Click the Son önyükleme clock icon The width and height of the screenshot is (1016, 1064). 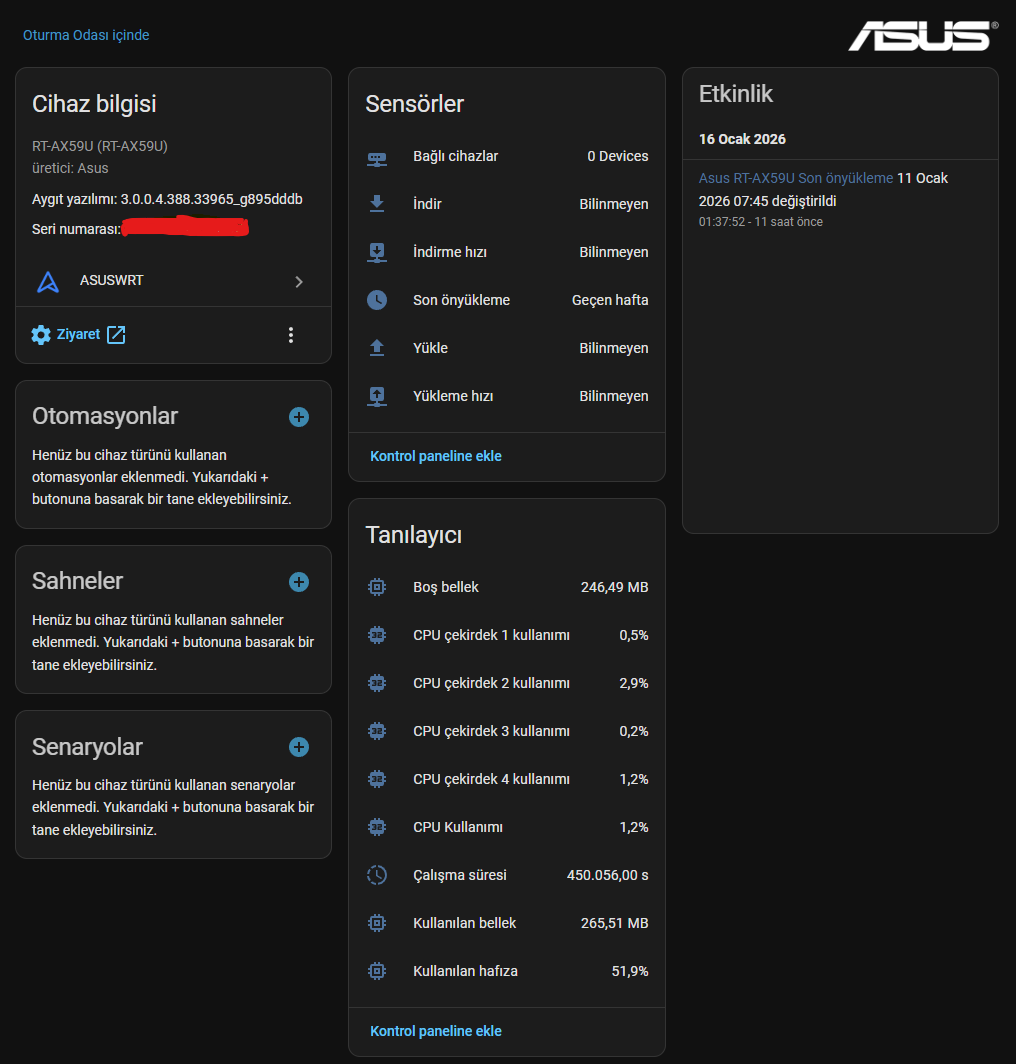377,300
